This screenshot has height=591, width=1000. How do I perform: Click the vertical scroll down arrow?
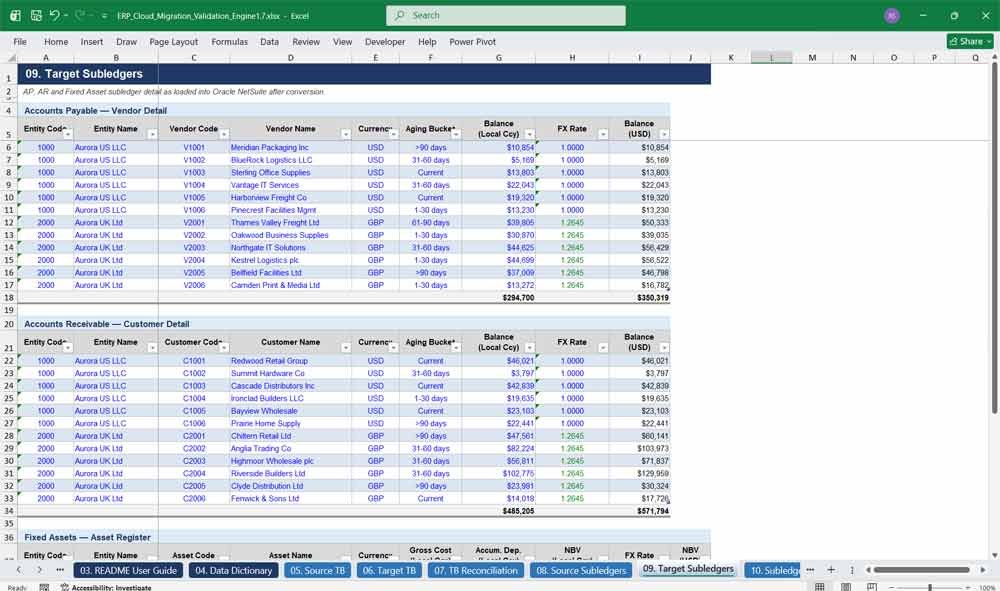[994, 555]
